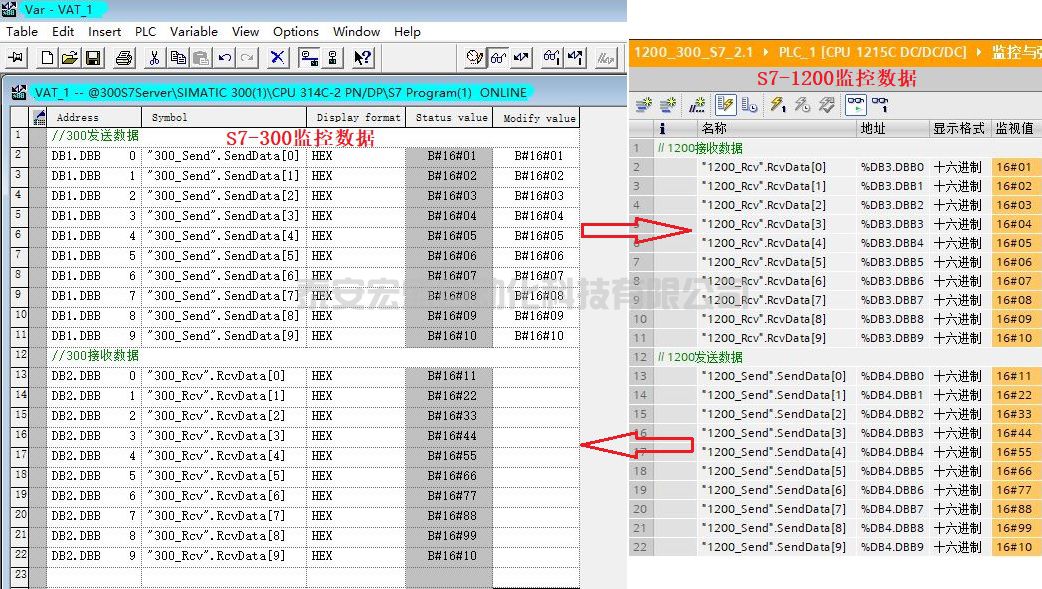Undo the last action

coord(225,58)
